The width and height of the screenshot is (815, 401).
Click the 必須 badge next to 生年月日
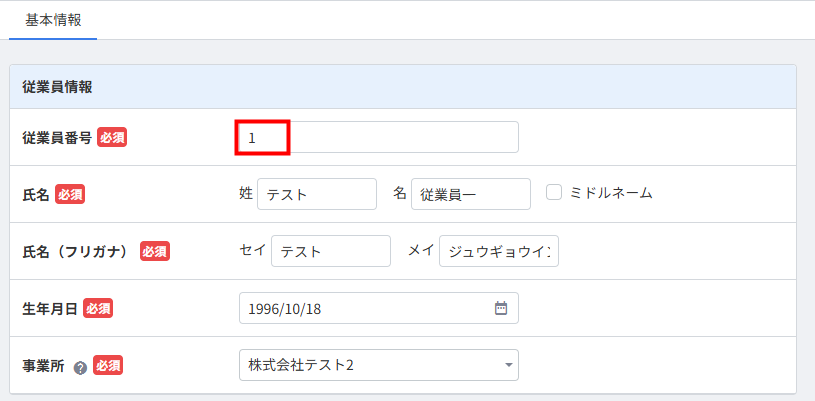[98, 308]
